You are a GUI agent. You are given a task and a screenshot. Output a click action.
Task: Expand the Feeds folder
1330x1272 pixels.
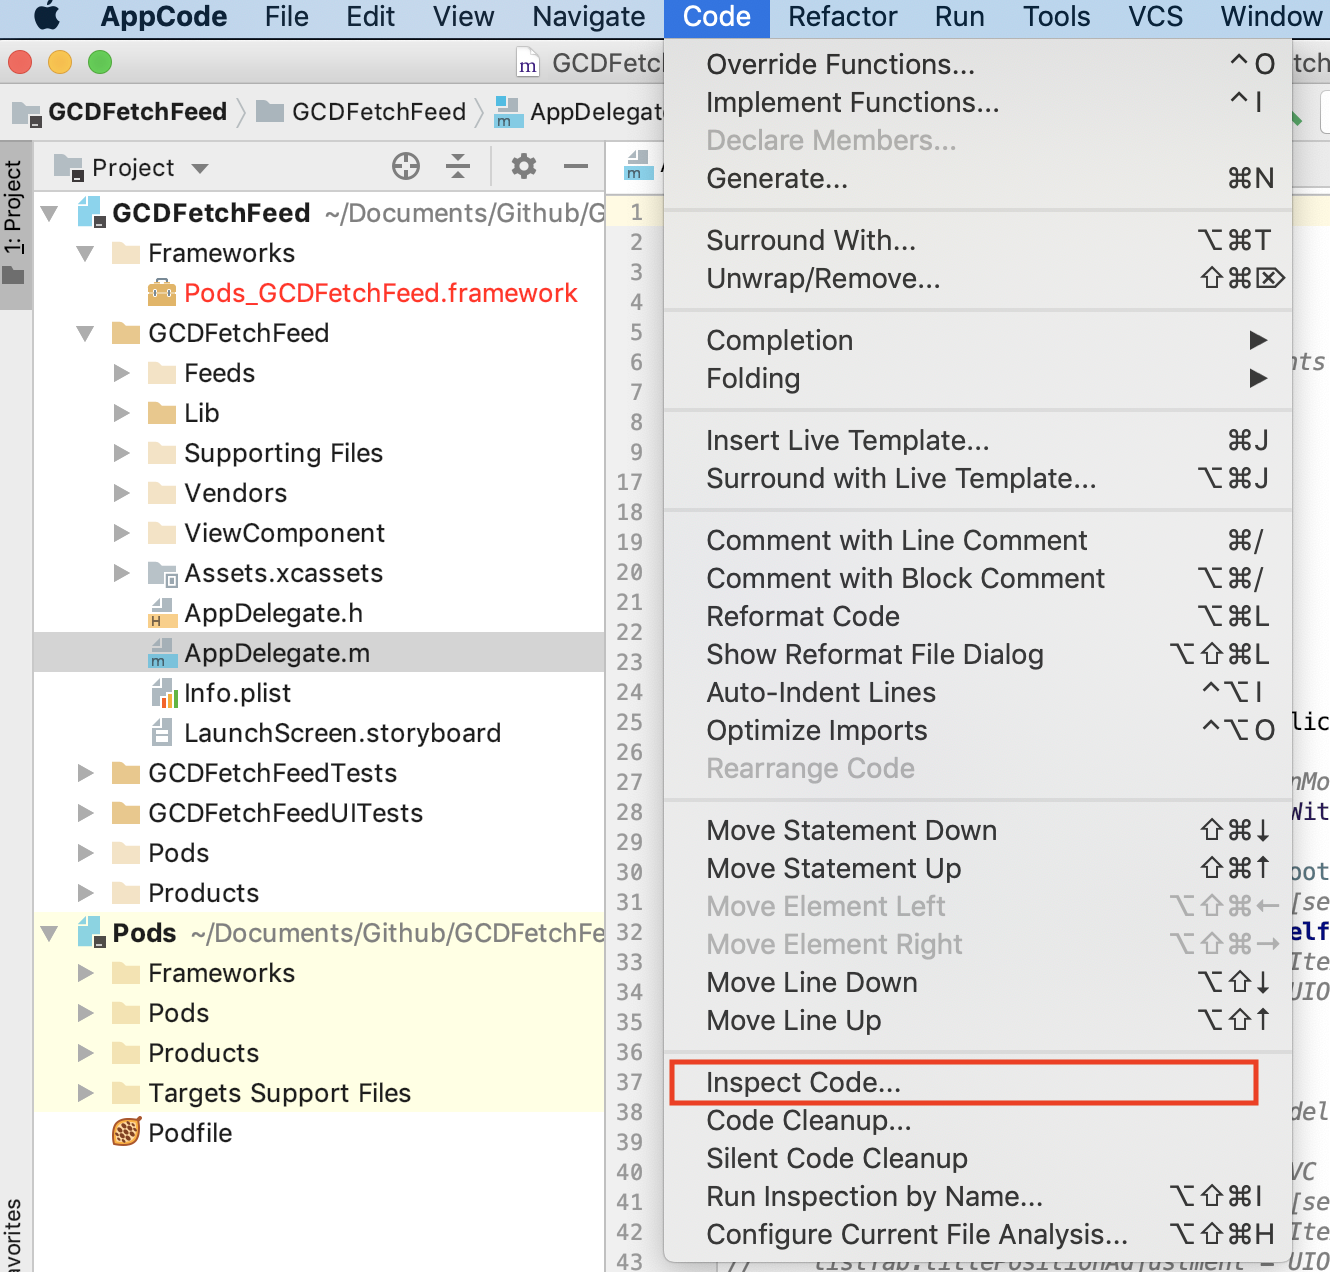click(122, 373)
